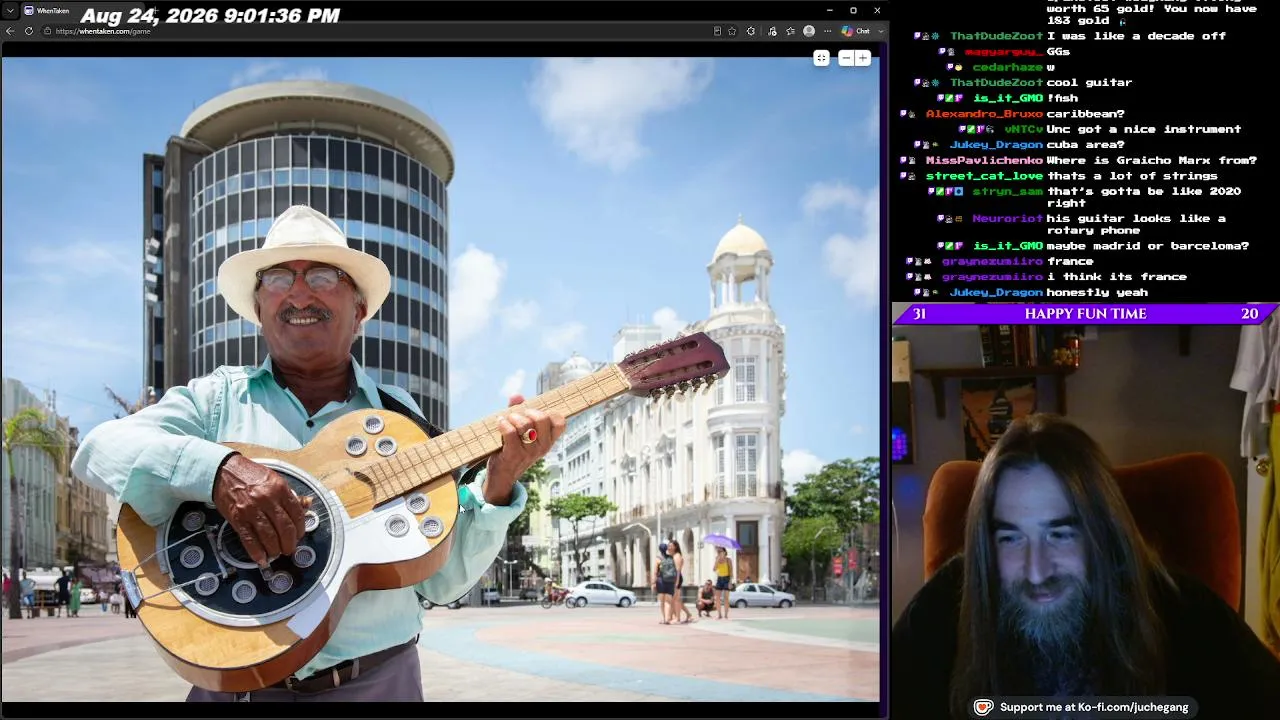
Task: Click chat message 'Unc got a nice instrument'
Action: tap(1144, 129)
